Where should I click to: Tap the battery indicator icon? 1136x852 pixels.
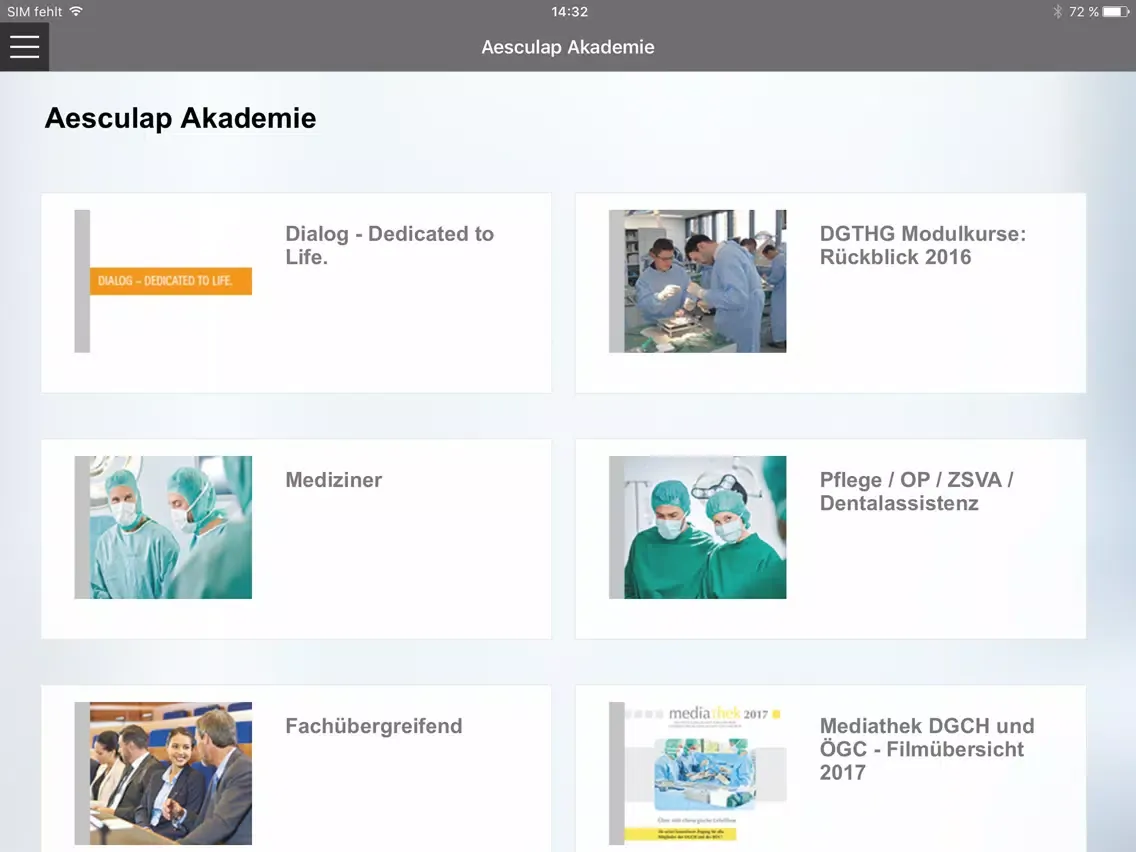[x=1115, y=12]
